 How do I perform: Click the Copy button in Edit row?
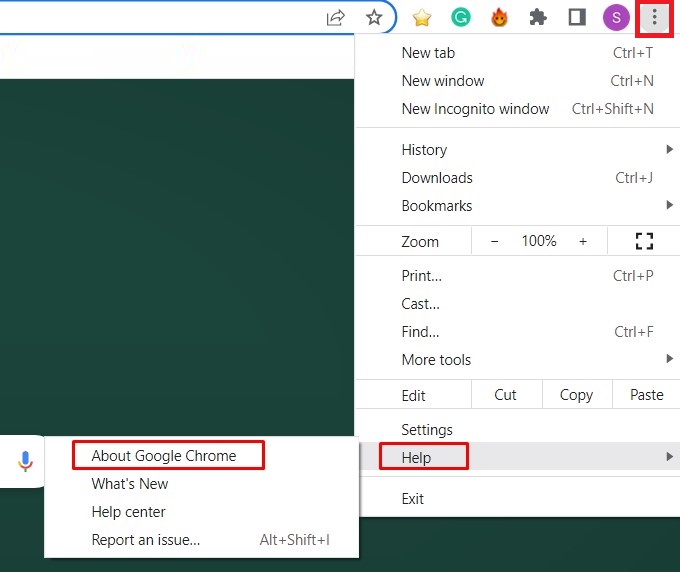click(577, 395)
